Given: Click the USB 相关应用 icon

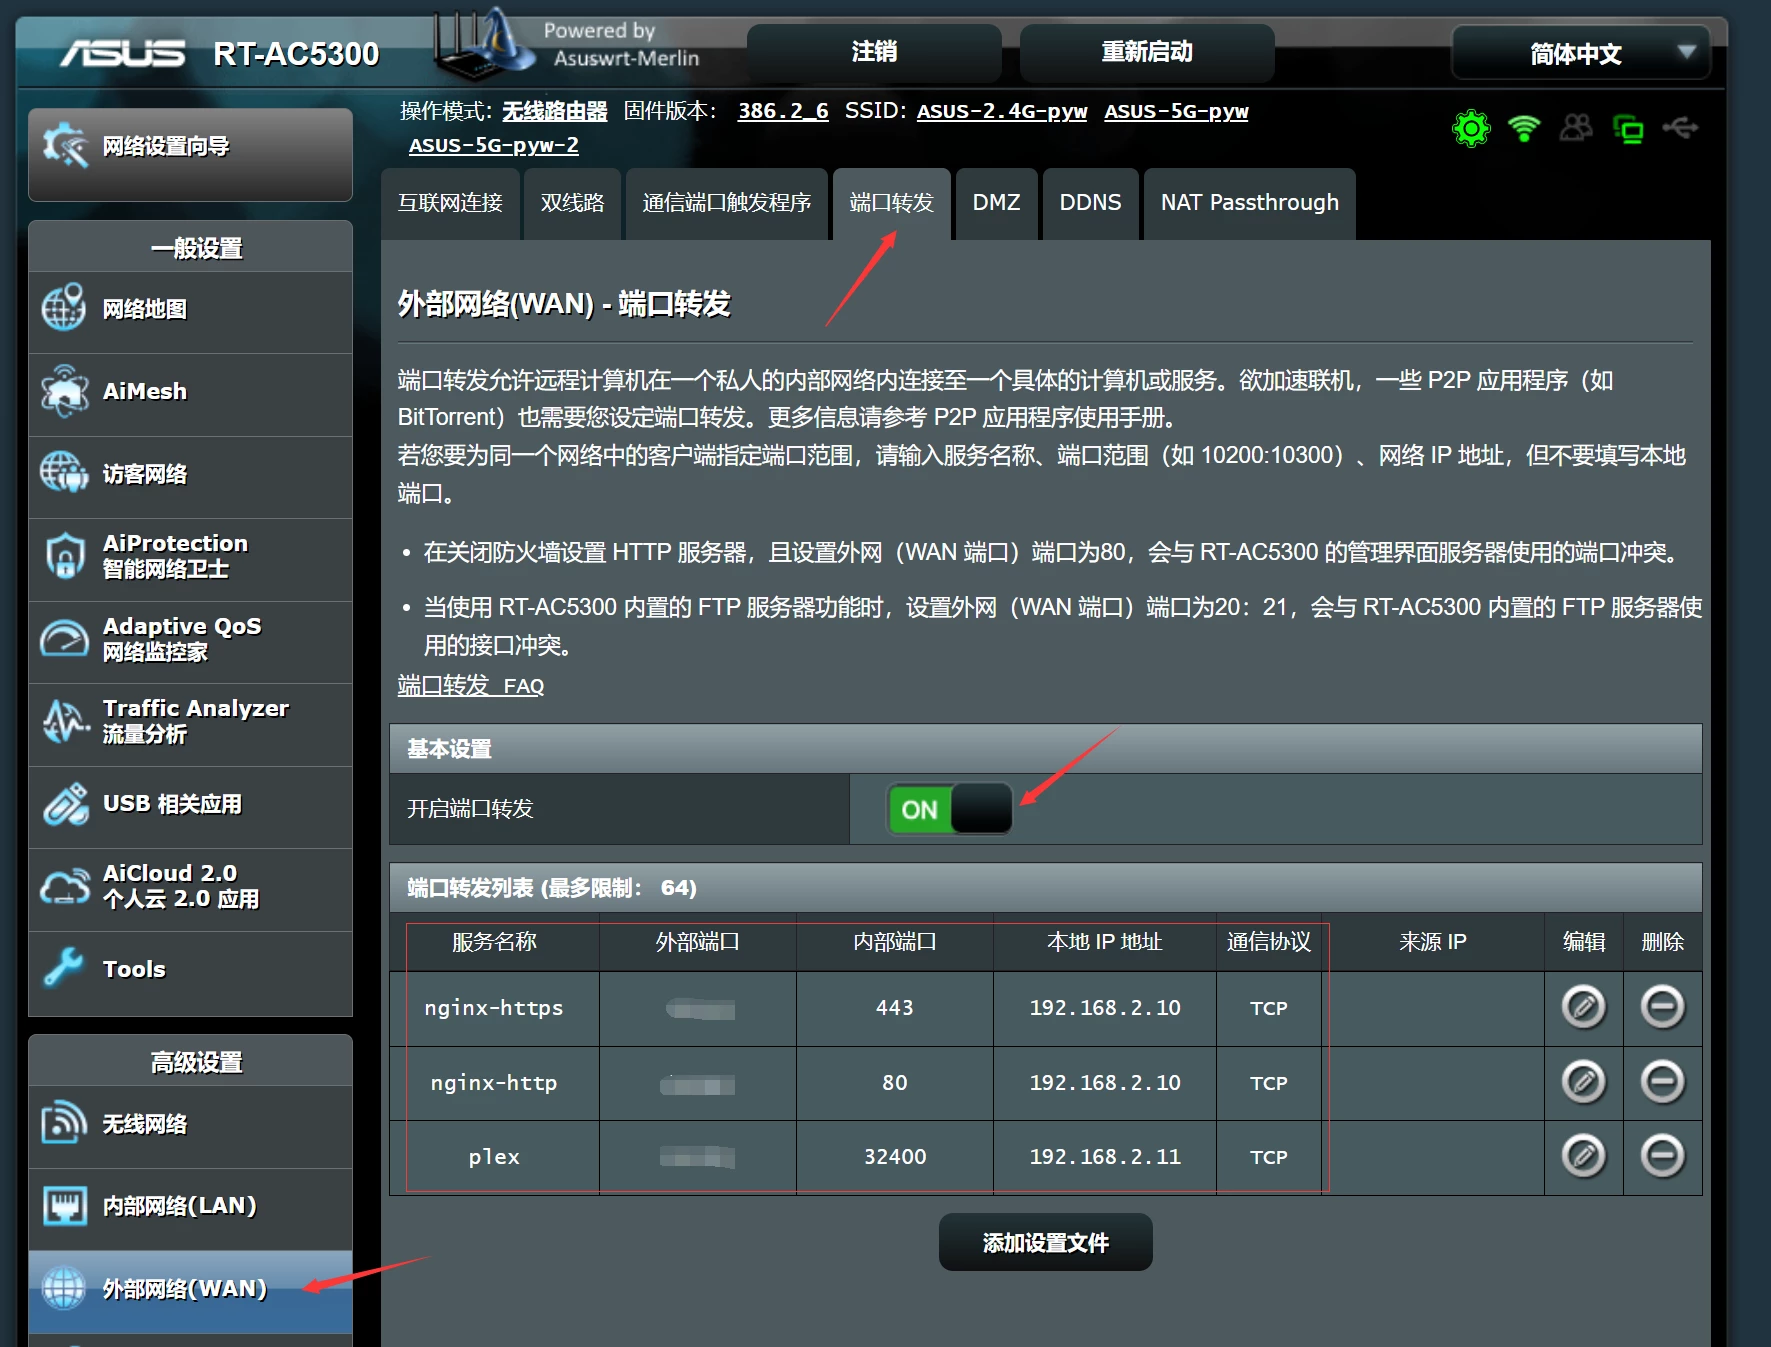Looking at the screenshot, I should tap(64, 803).
